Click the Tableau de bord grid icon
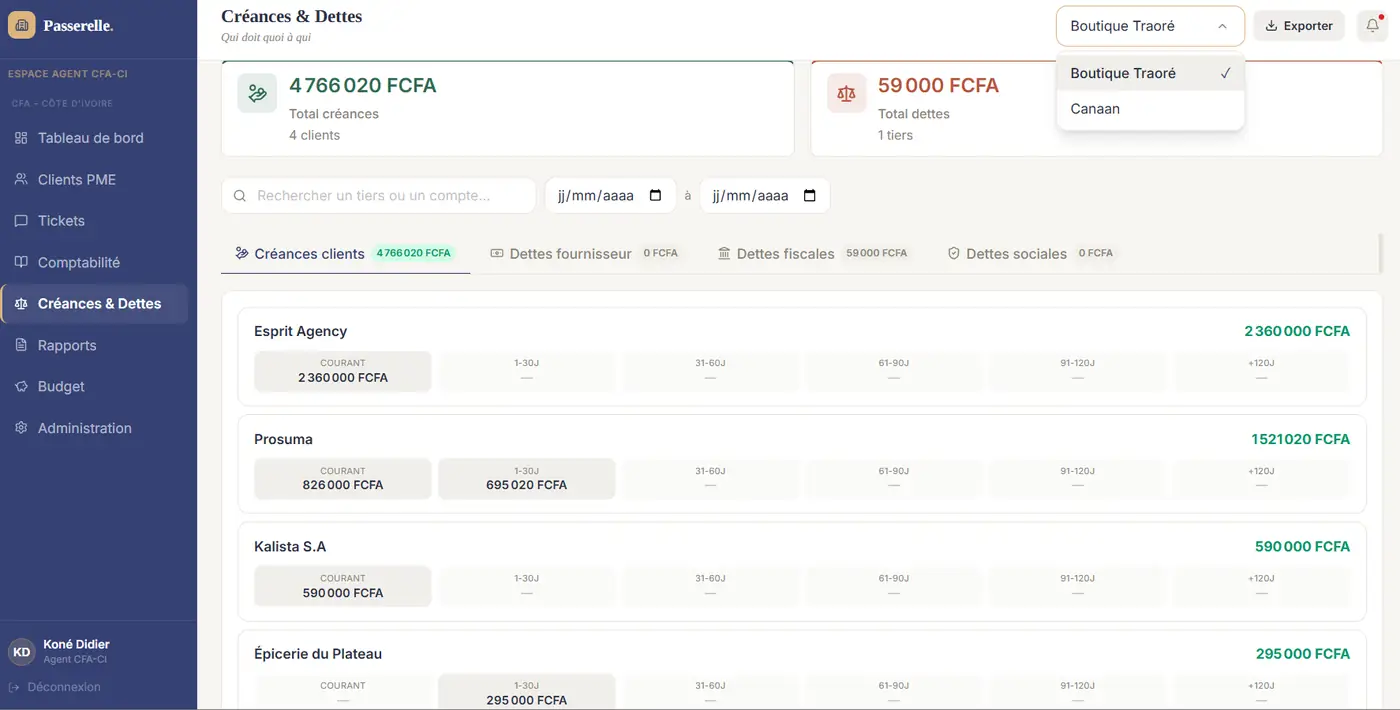 pos(21,138)
